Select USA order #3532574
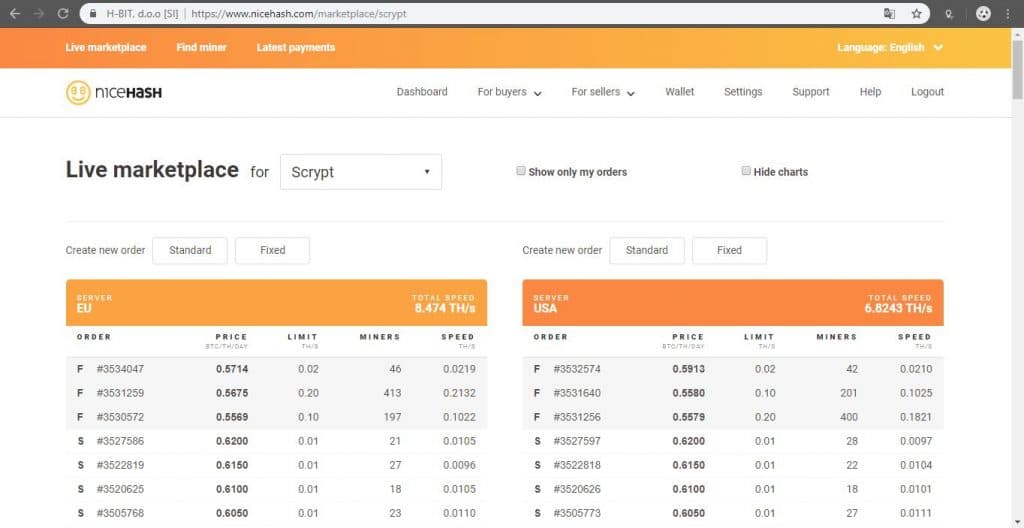1024x528 pixels. point(733,369)
